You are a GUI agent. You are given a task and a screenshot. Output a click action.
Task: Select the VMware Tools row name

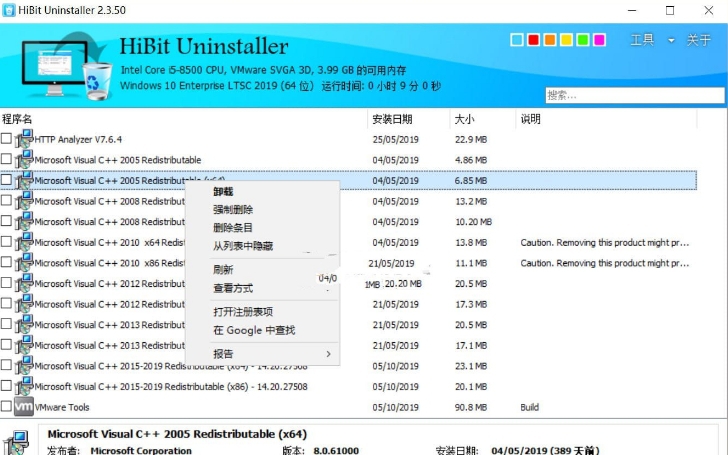coord(62,407)
